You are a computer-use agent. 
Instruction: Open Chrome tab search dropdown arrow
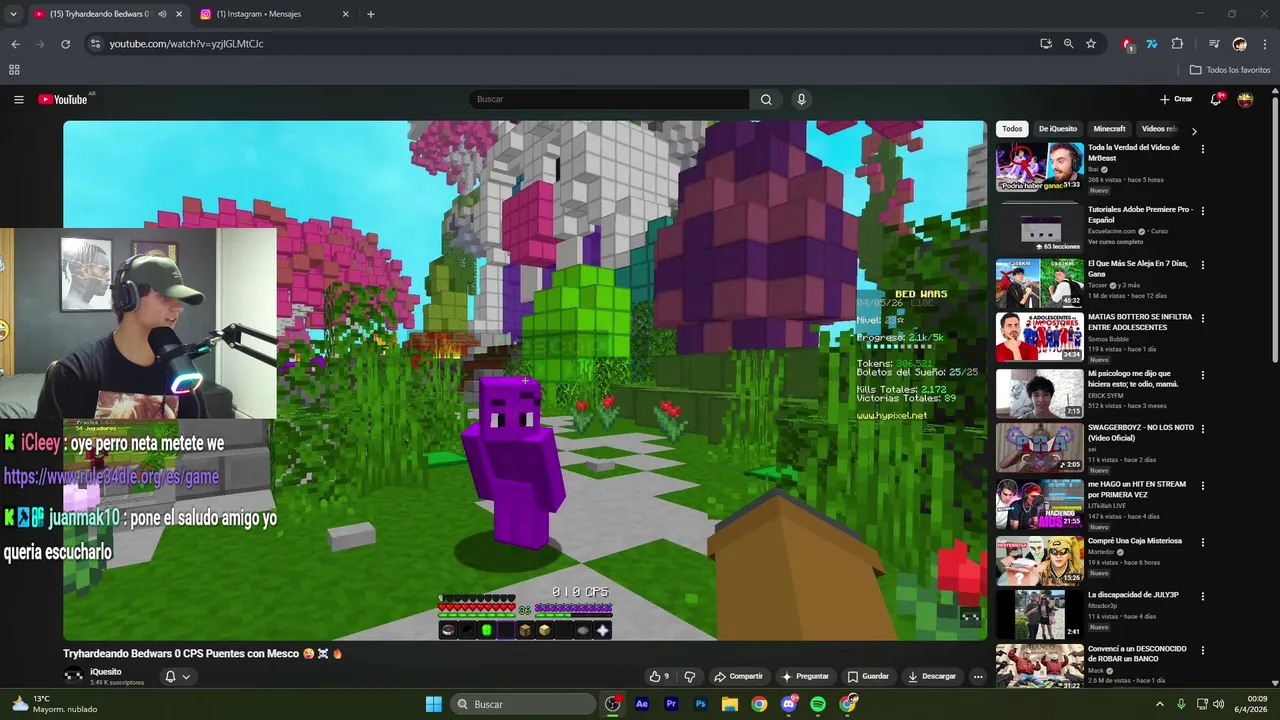[13, 14]
